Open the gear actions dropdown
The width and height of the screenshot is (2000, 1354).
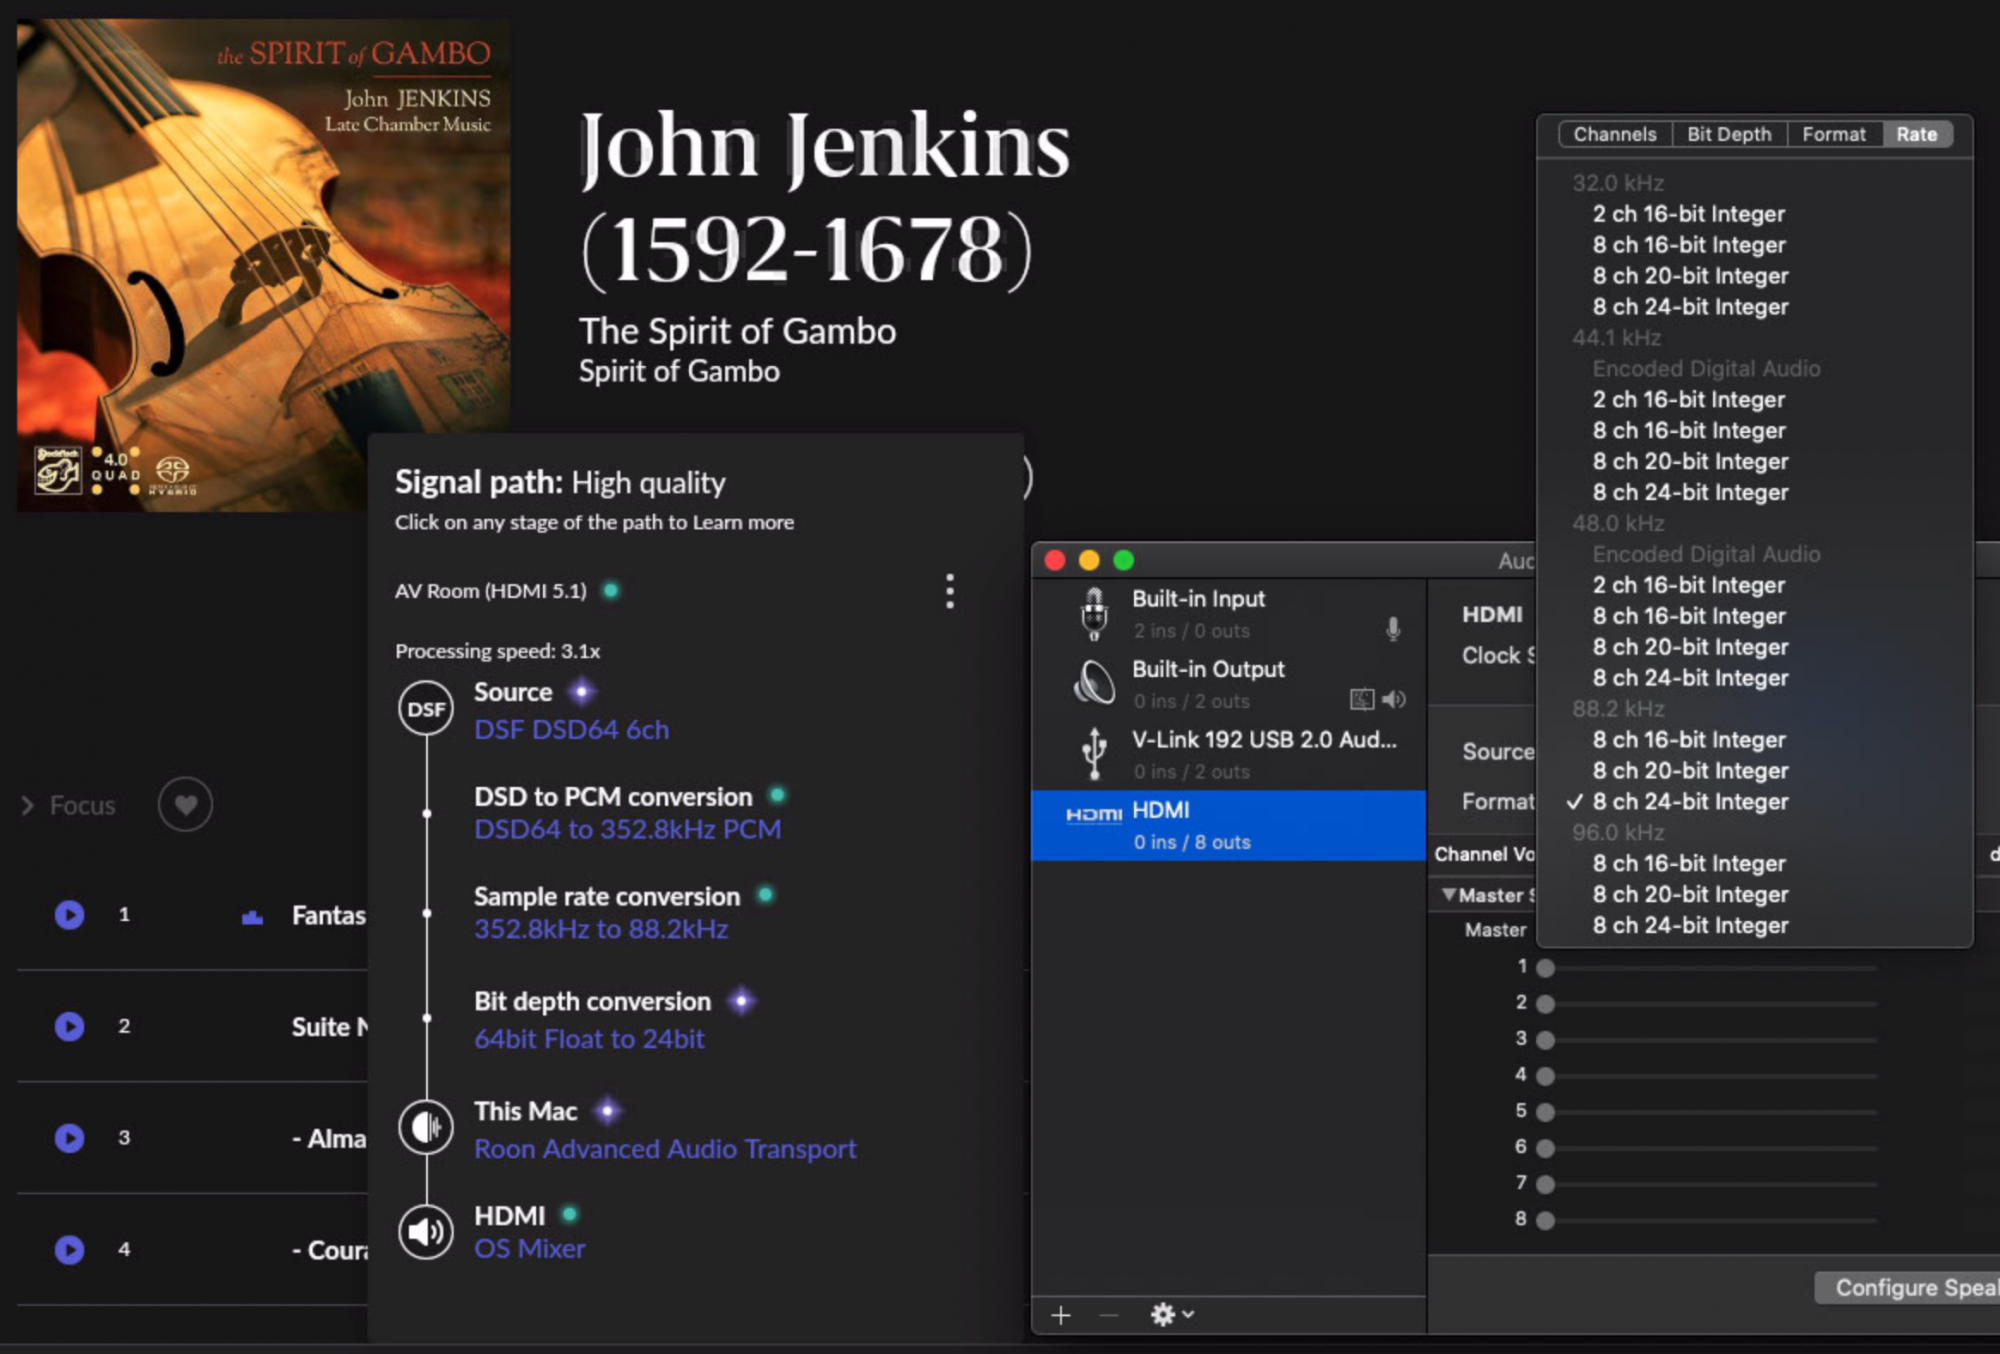tap(1171, 1314)
